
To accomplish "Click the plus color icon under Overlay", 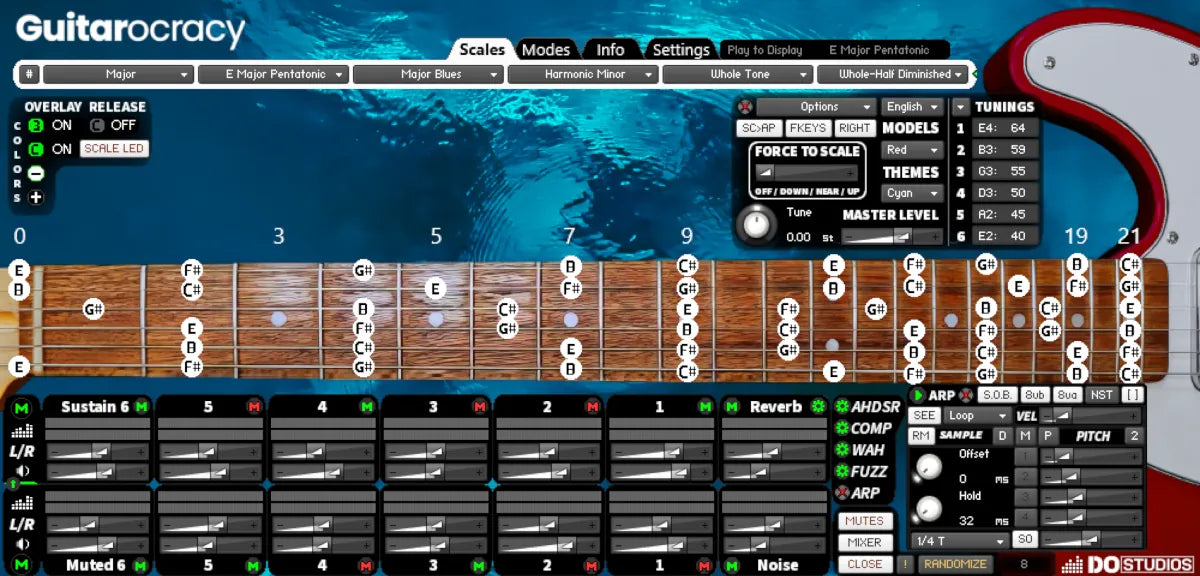I will click(36, 197).
